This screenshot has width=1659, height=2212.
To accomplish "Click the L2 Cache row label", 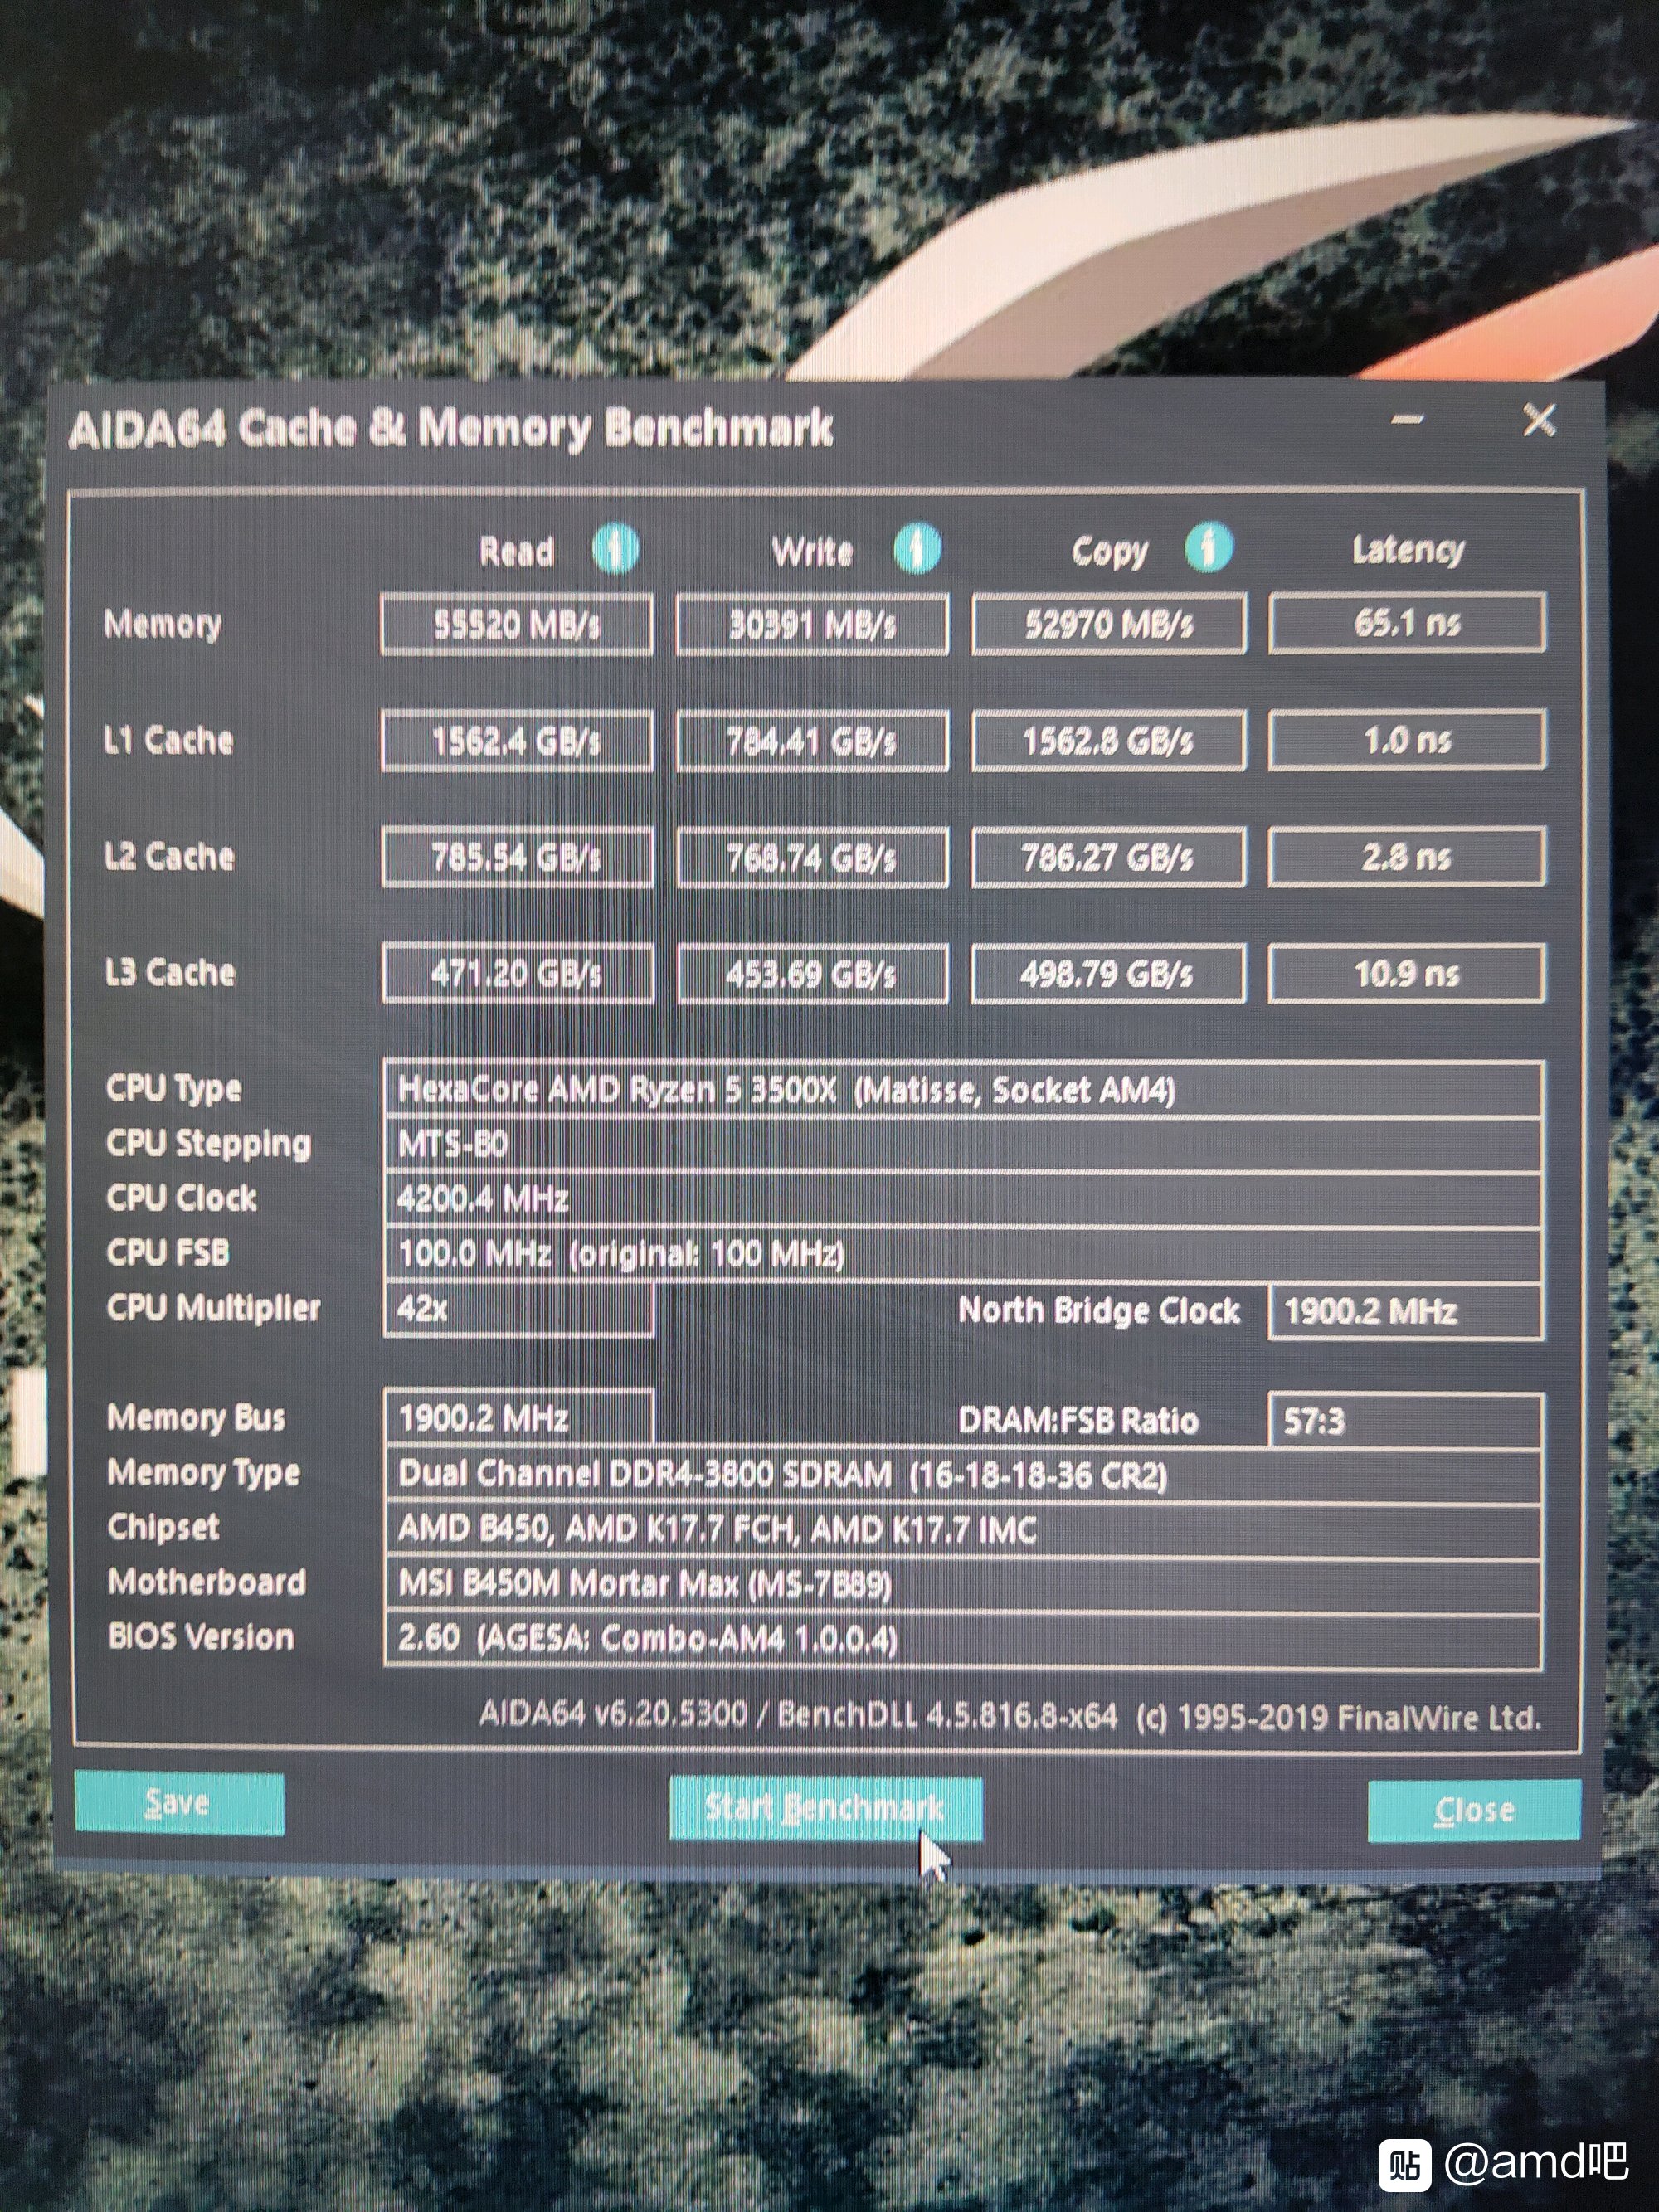I will [170, 857].
